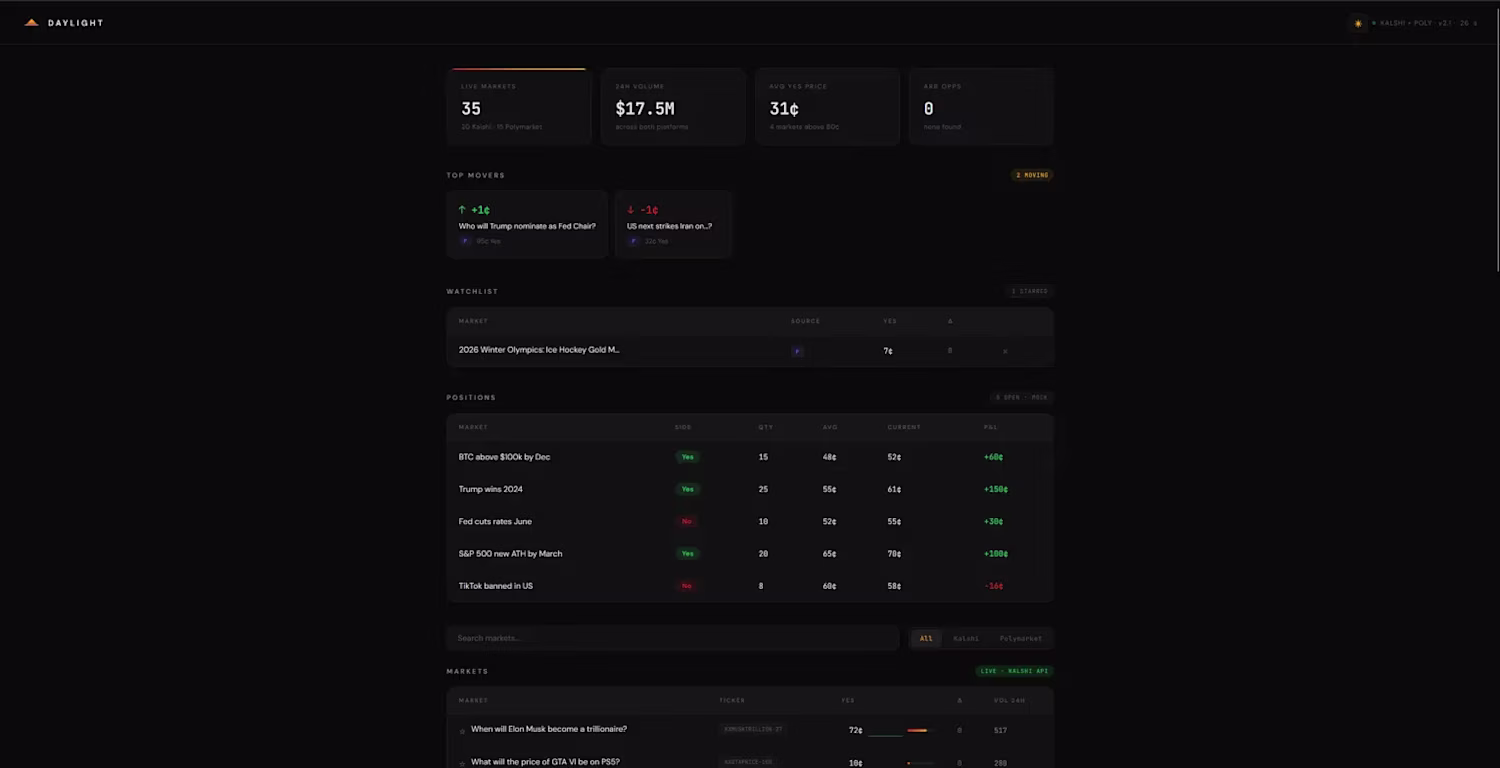
Task: Click the LIVE · KALSHI API badge
Action: click(x=1014, y=671)
